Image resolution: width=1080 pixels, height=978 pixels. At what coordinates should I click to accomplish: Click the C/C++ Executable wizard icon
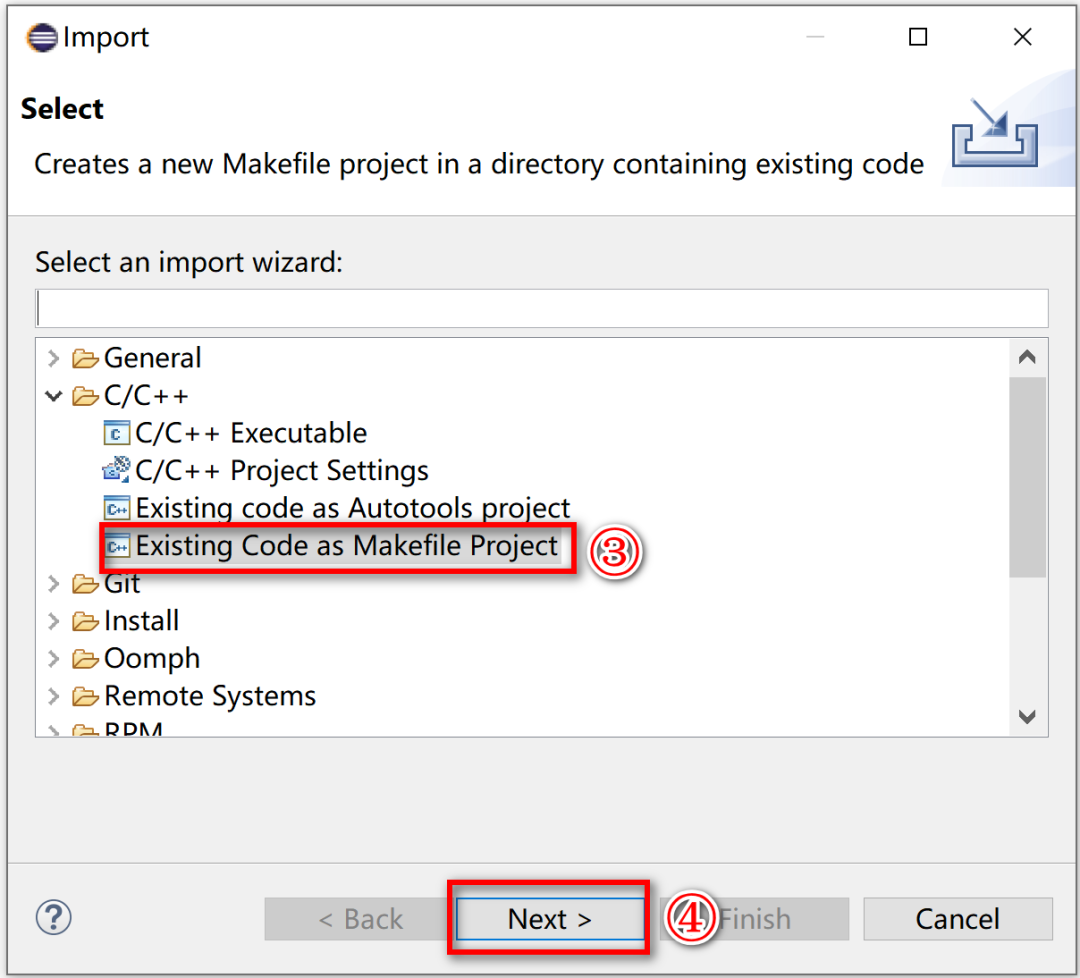coord(117,433)
